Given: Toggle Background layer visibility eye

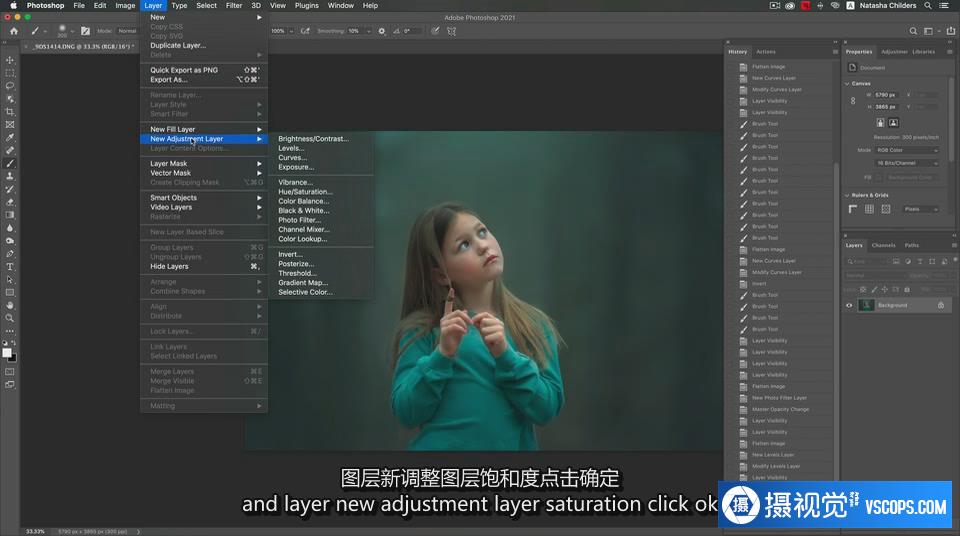Looking at the screenshot, I should tap(849, 305).
